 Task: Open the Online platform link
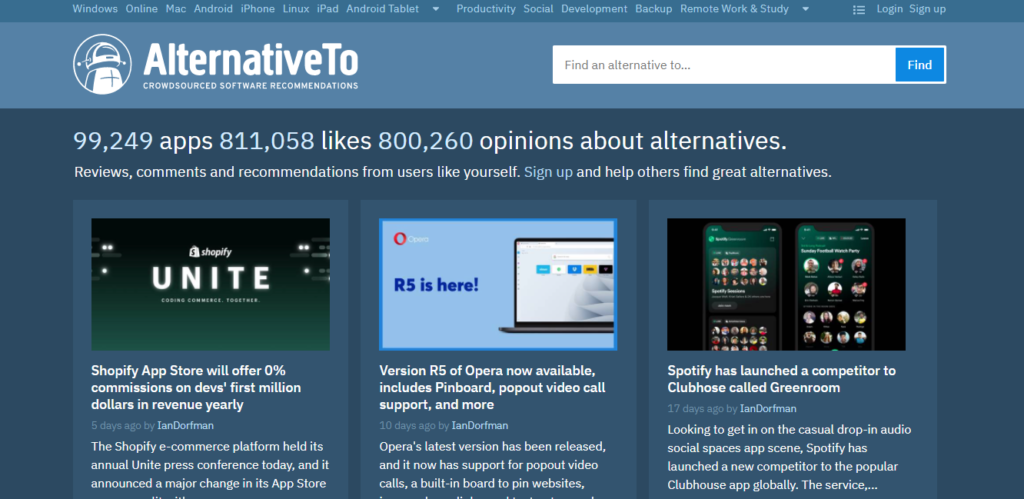(x=142, y=9)
